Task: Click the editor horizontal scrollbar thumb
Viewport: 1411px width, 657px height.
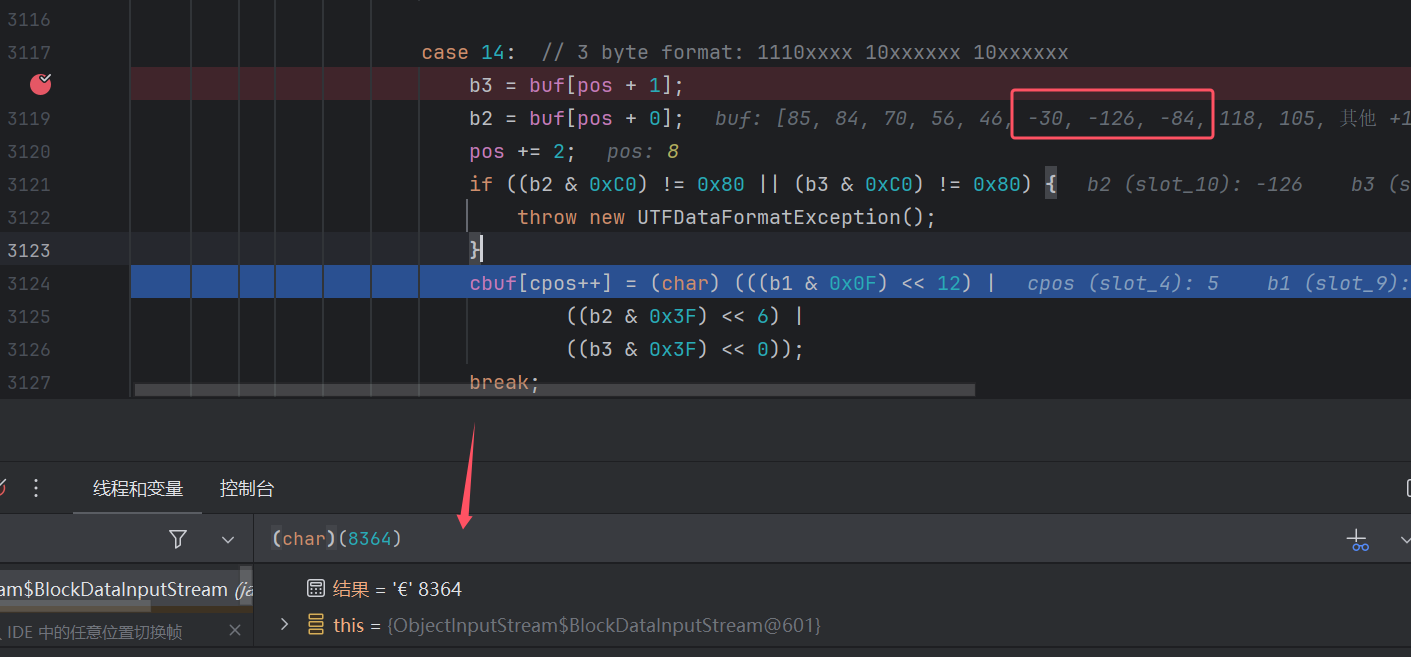Action: pos(554,390)
